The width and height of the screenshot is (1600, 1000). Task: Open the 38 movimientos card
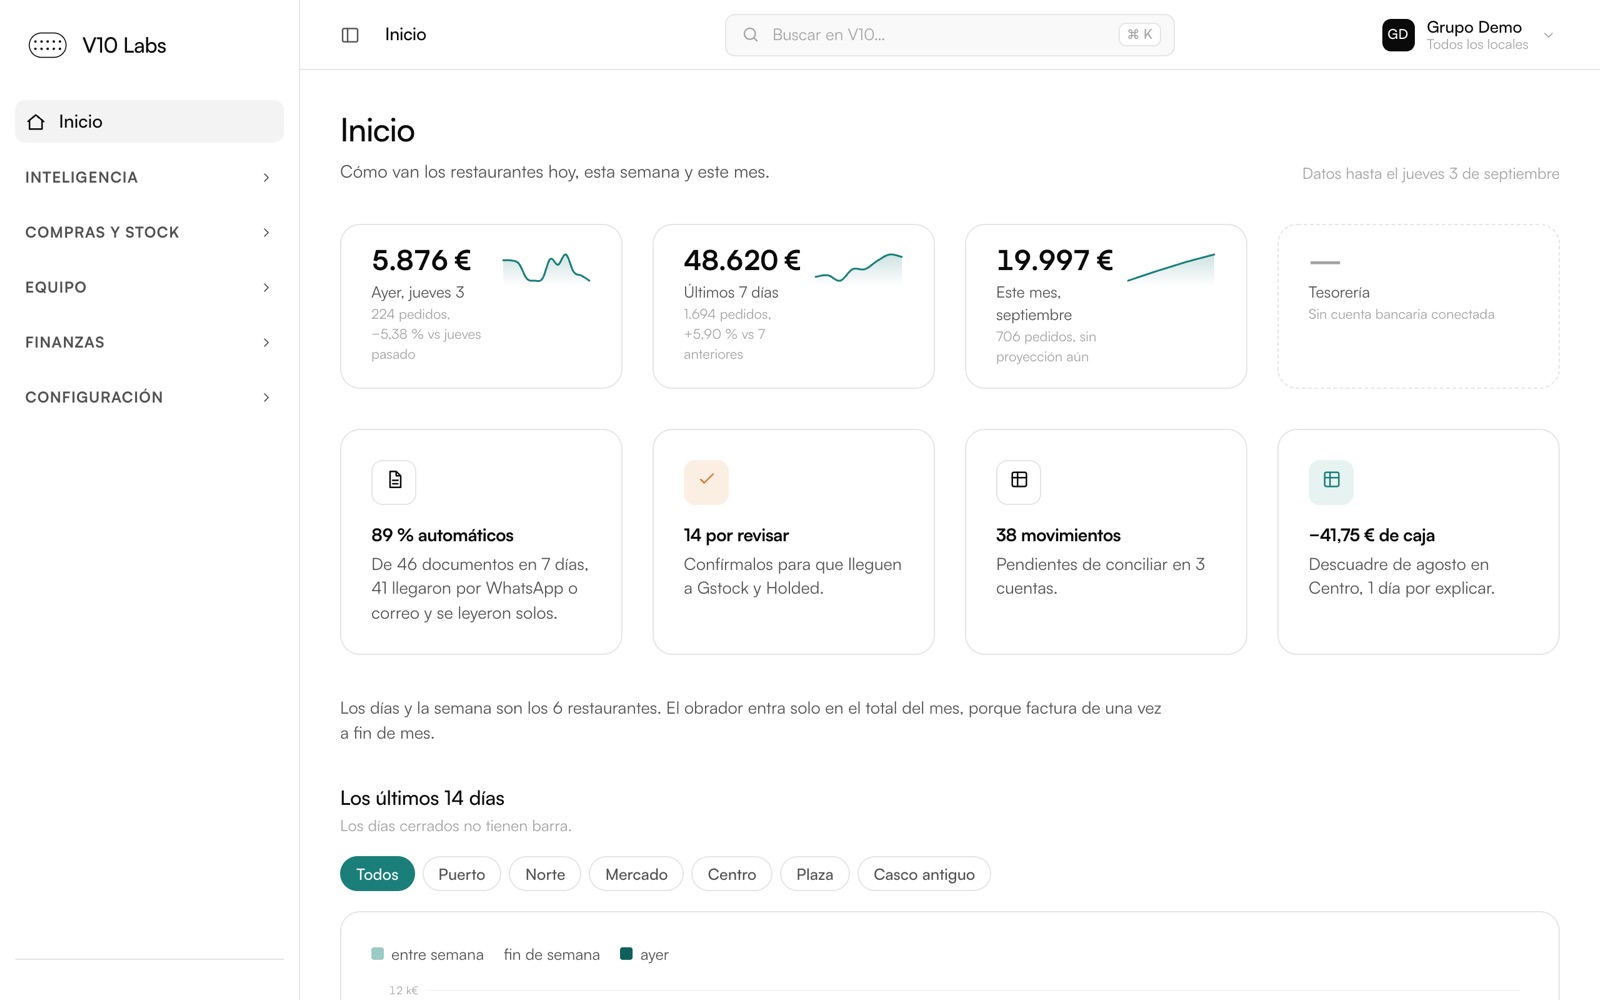[1106, 542]
